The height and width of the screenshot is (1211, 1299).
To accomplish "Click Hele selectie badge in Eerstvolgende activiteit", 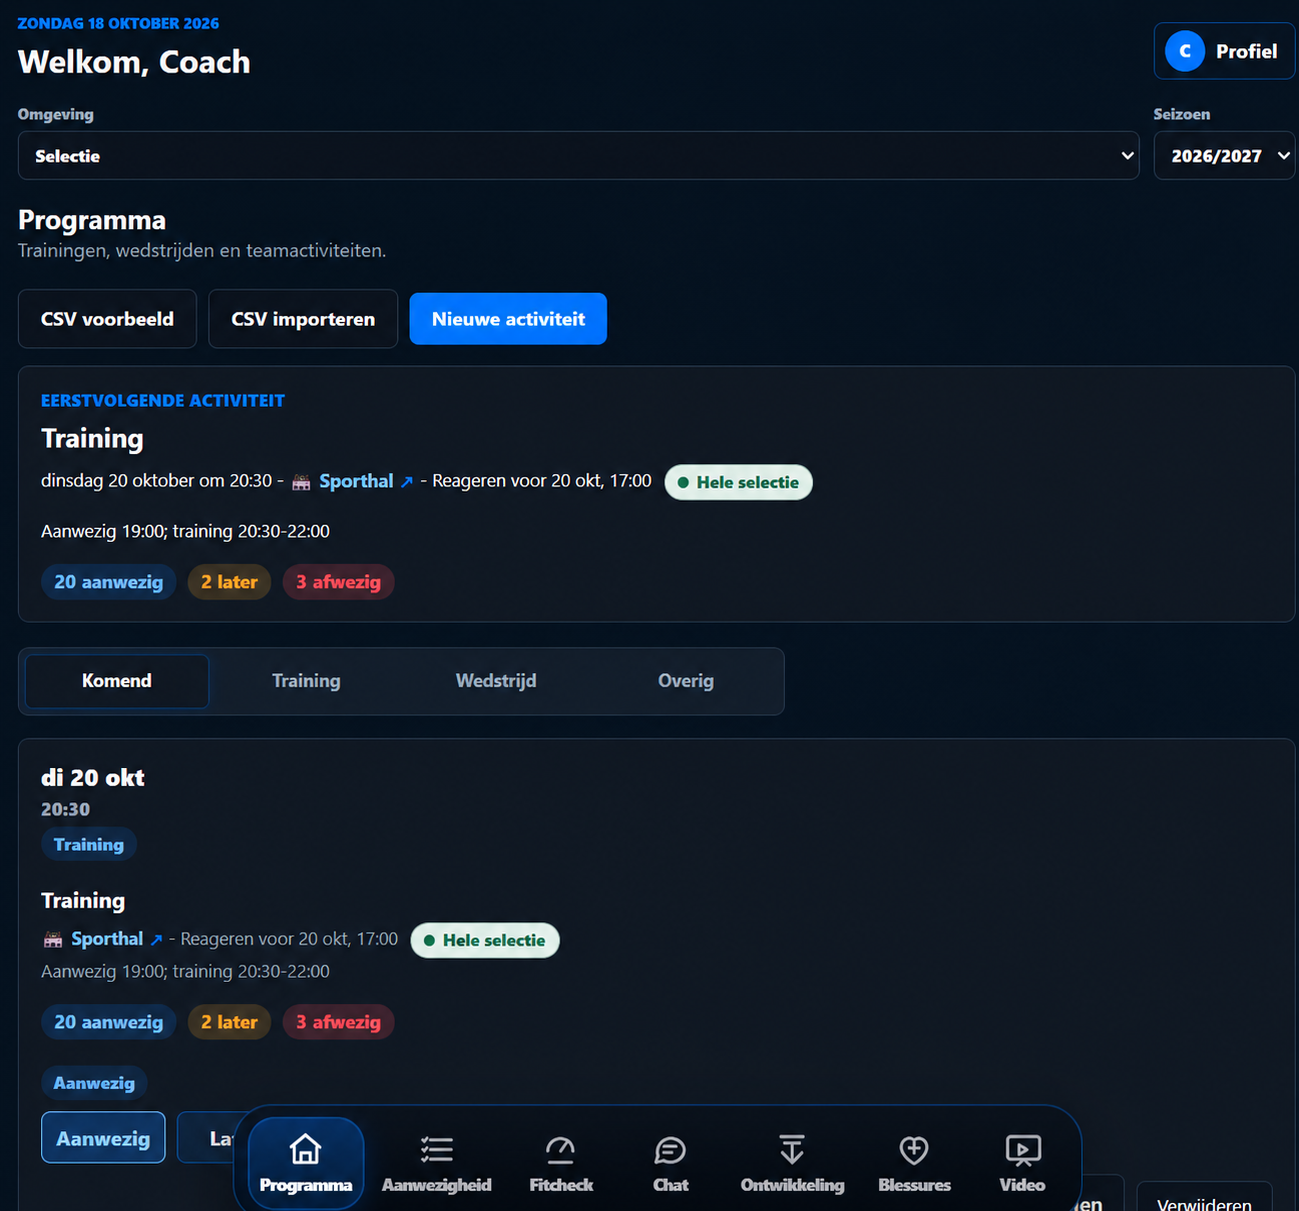I will pos(738,482).
